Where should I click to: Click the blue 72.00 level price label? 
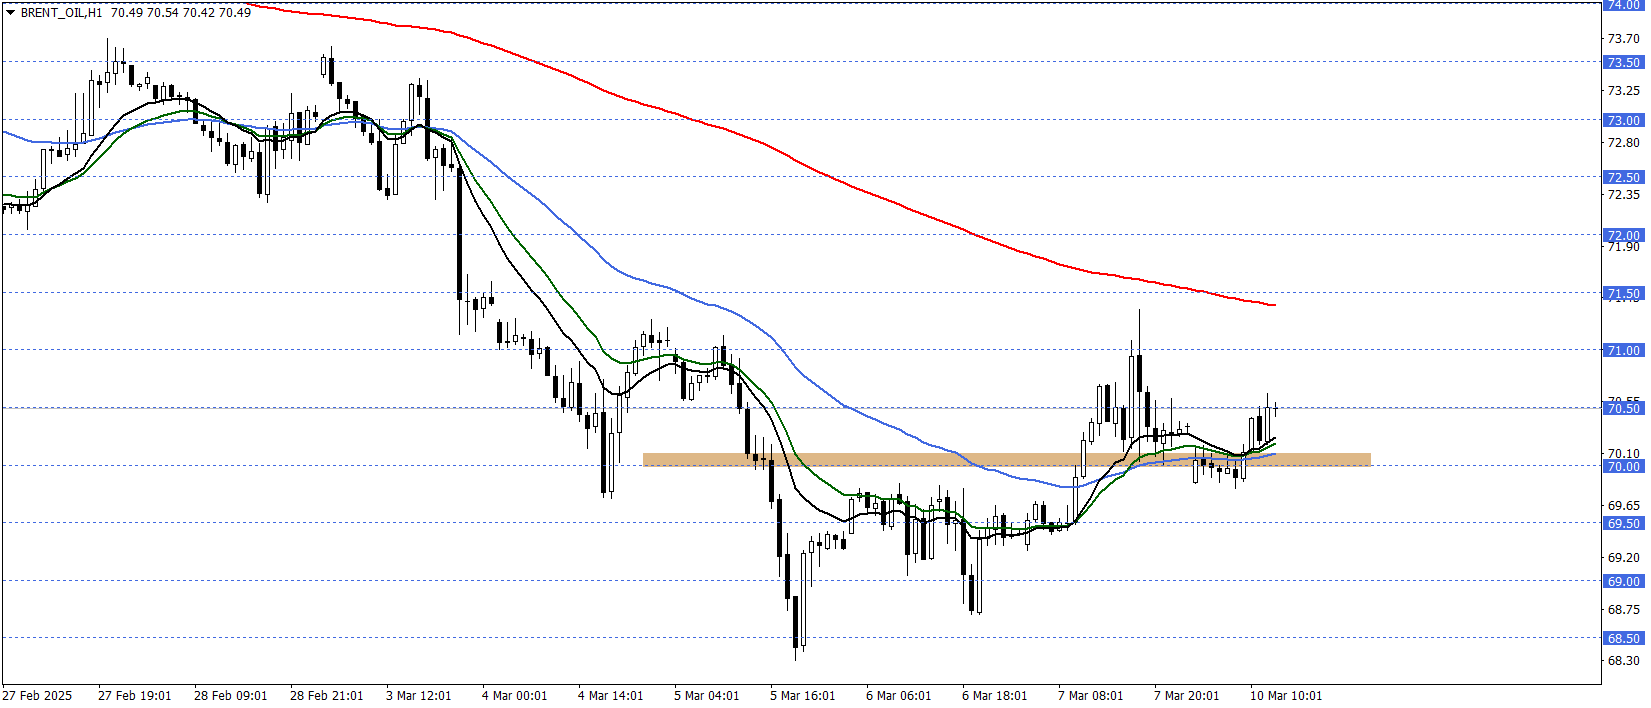point(1623,235)
